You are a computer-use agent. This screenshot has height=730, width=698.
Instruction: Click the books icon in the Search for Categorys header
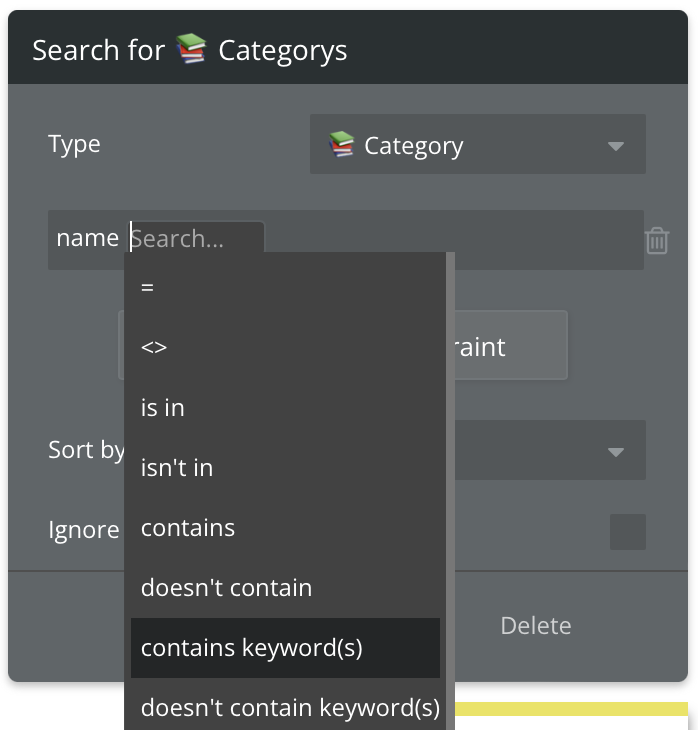pos(191,48)
